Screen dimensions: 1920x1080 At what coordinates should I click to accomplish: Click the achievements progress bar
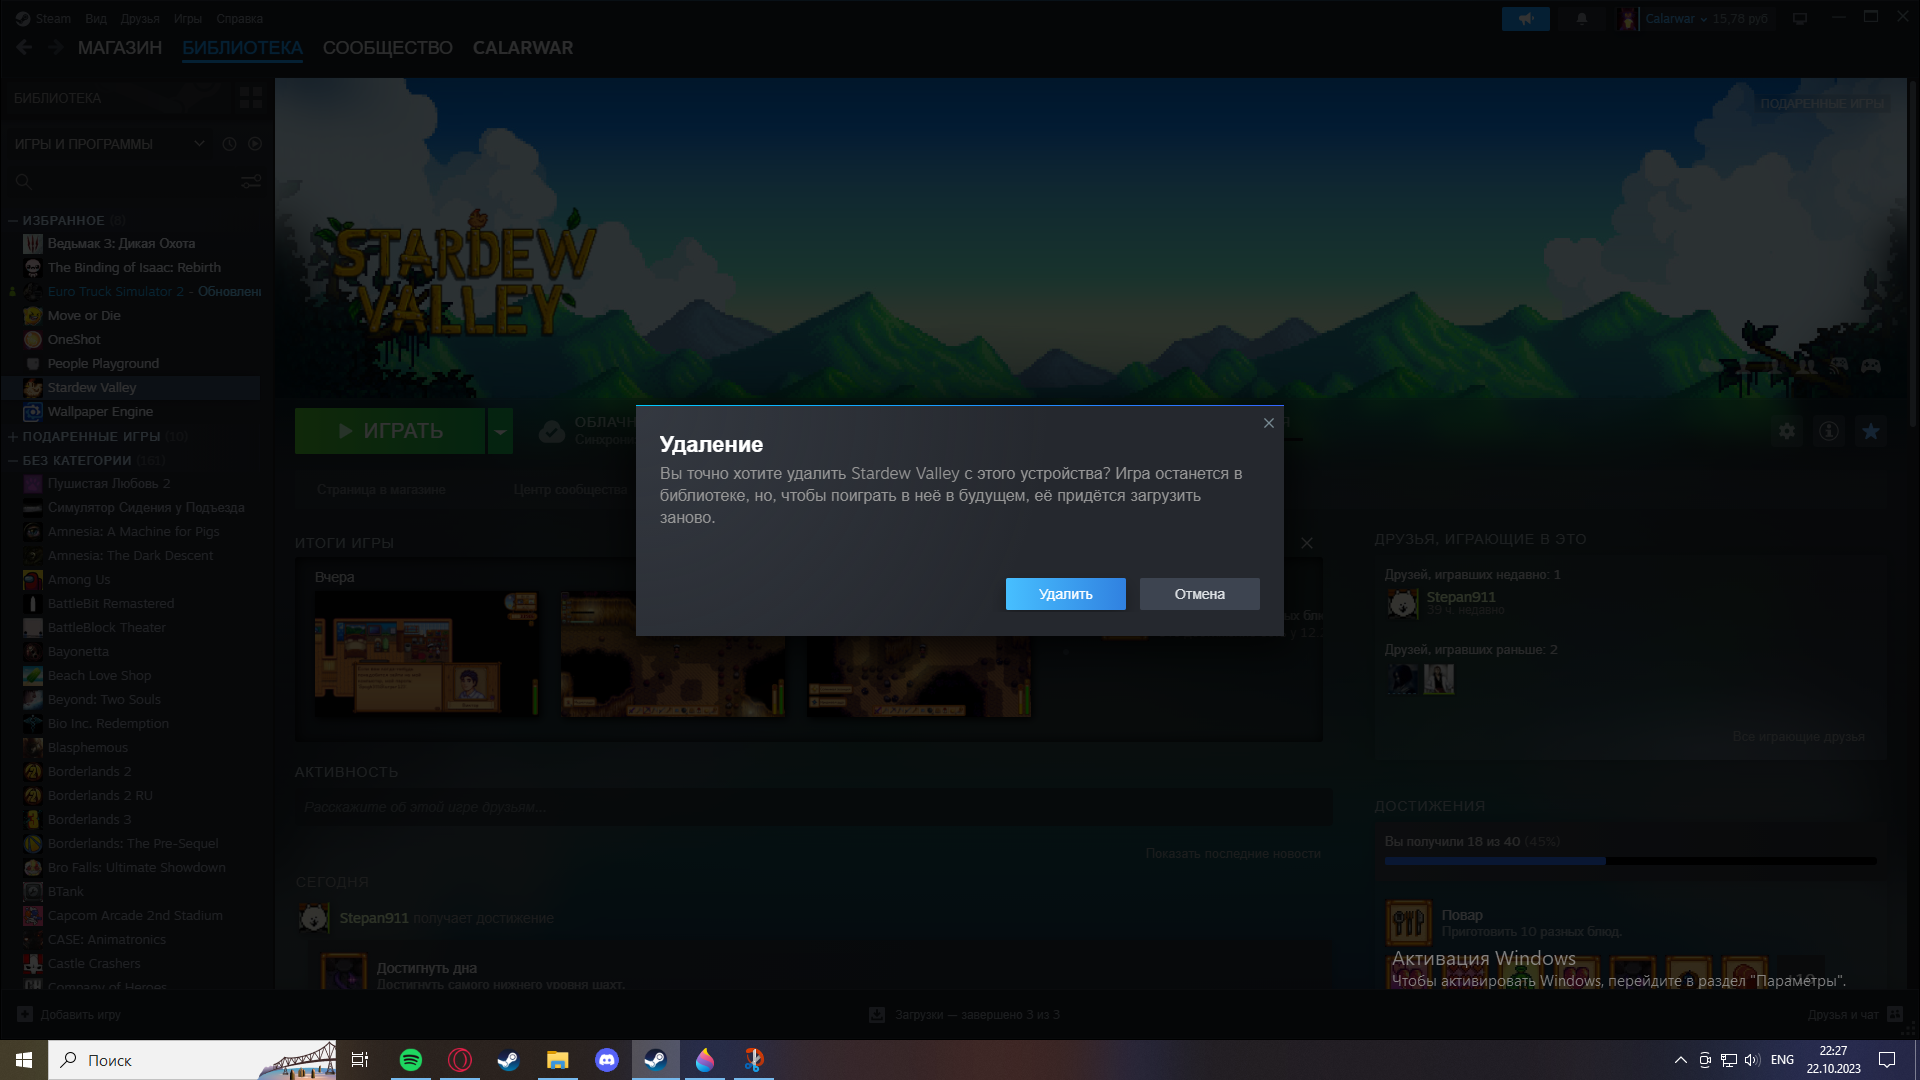(x=1630, y=861)
